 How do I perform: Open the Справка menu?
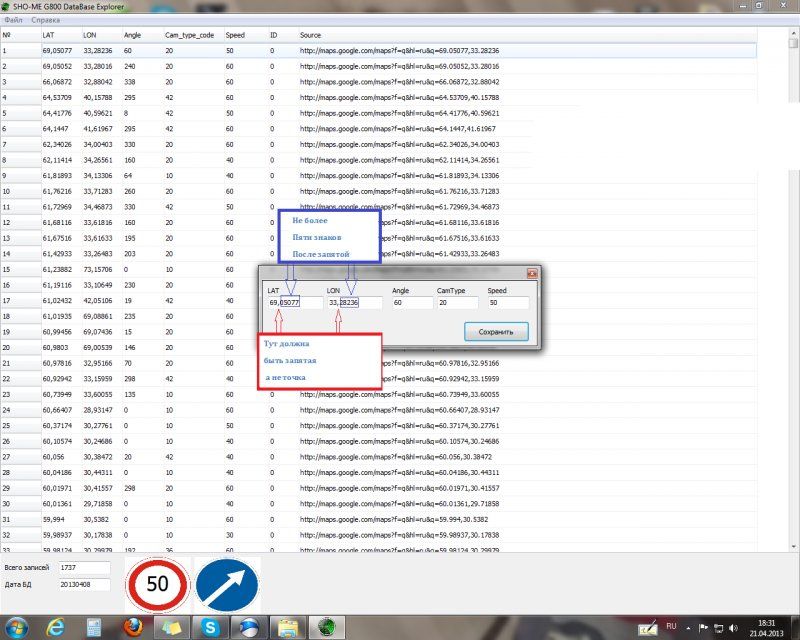point(45,19)
